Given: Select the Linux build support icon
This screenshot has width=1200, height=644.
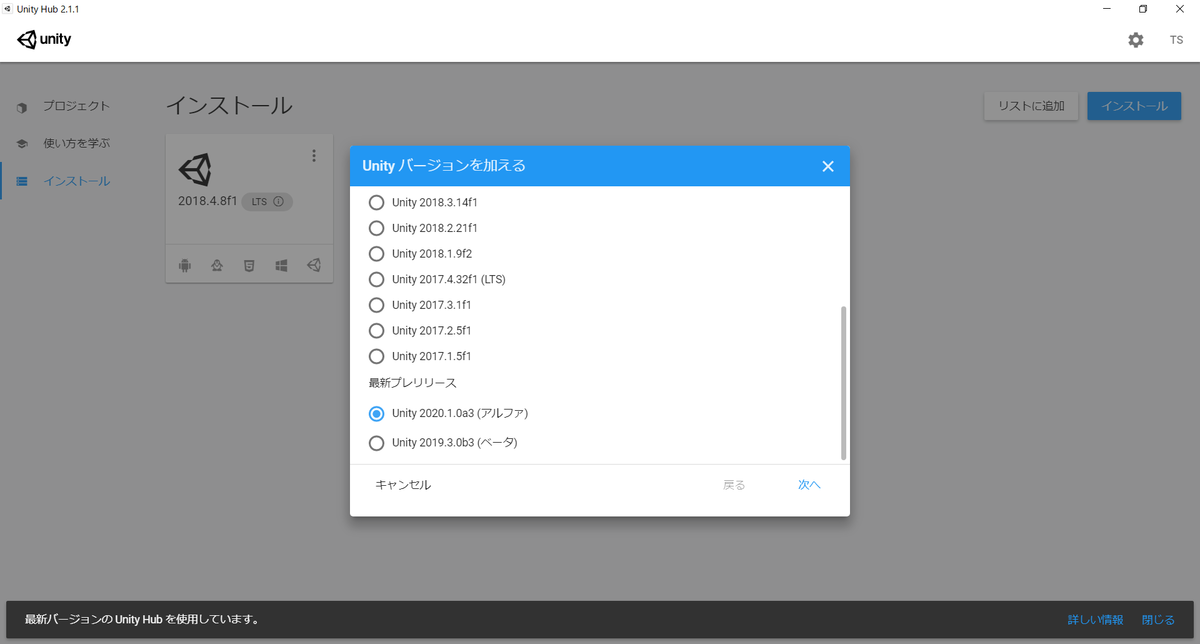Looking at the screenshot, I should click(x=217, y=265).
